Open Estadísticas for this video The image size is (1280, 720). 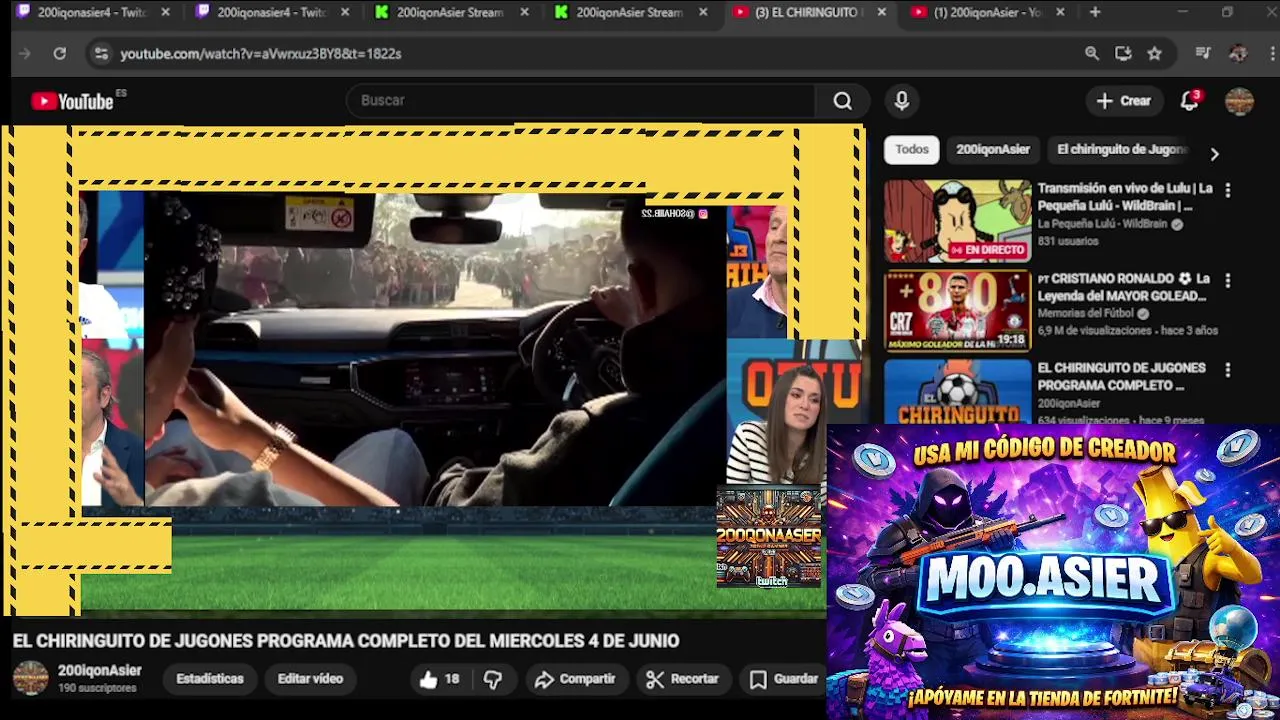click(210, 679)
